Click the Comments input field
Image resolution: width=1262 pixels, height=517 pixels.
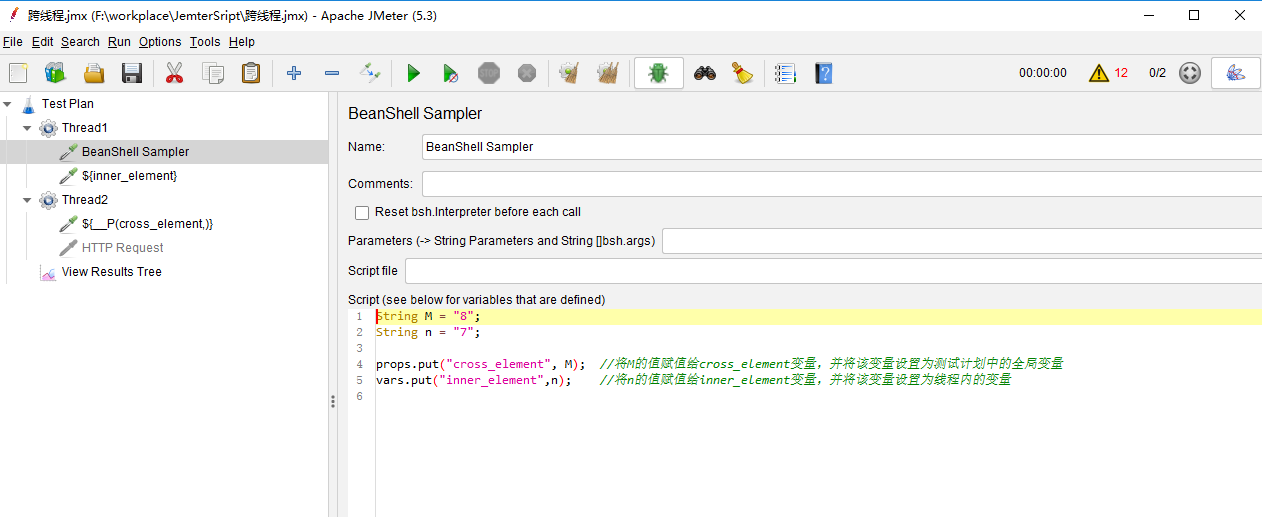point(842,184)
